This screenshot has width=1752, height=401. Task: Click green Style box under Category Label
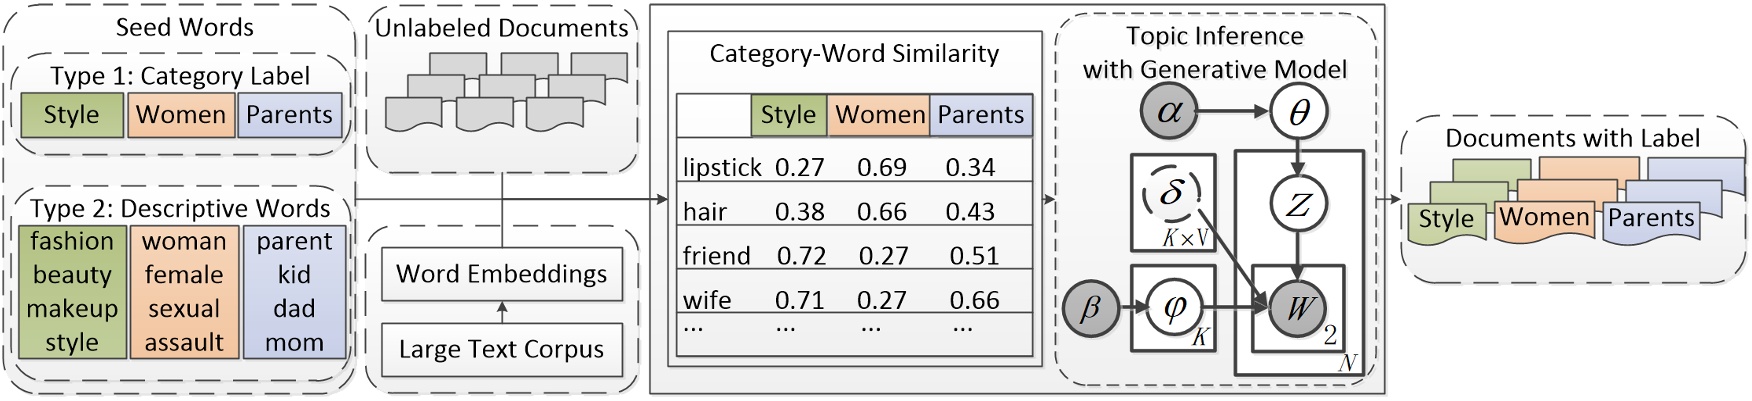click(x=72, y=115)
